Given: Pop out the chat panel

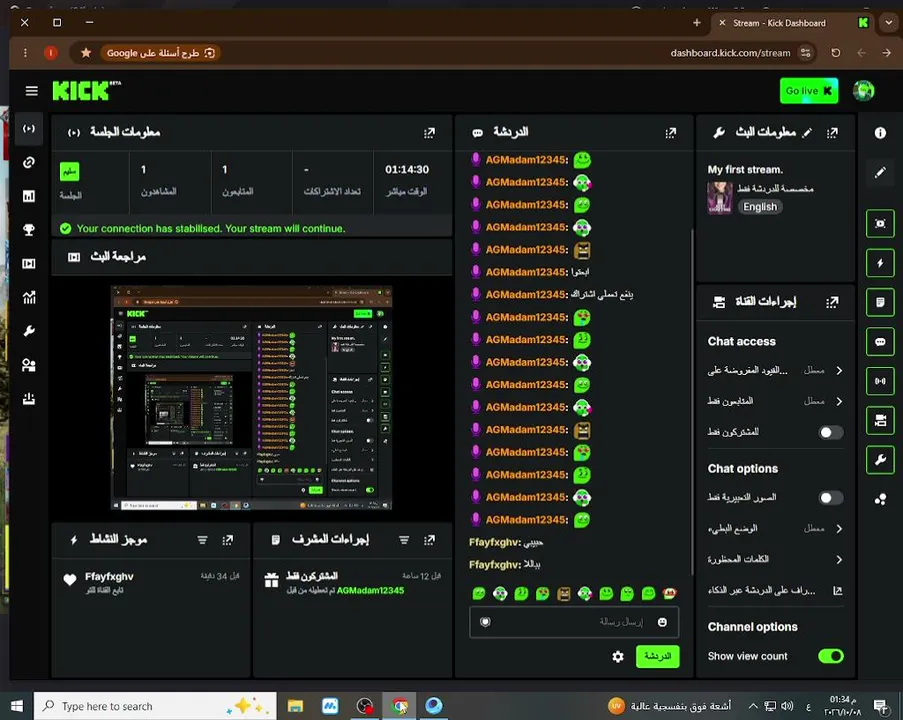Looking at the screenshot, I should [x=671, y=133].
